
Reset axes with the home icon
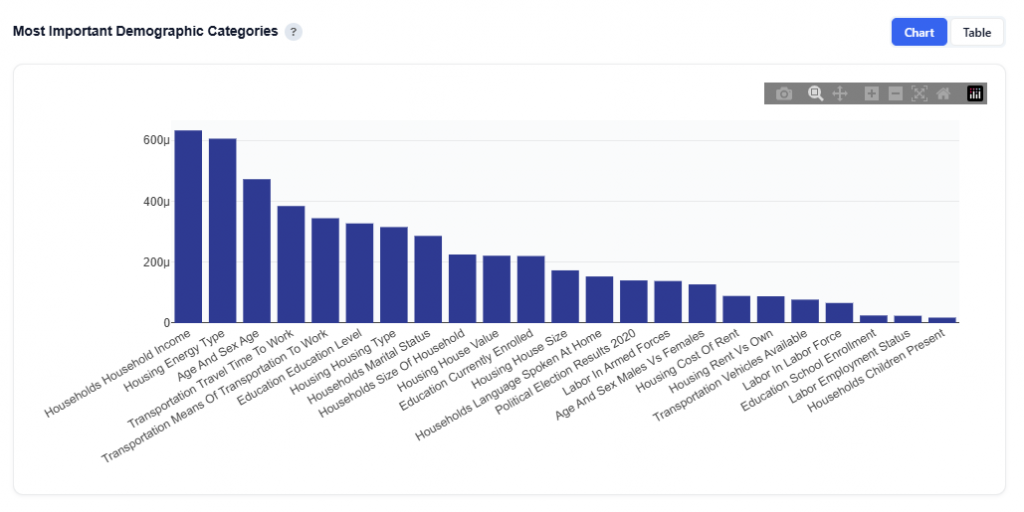coord(943,94)
